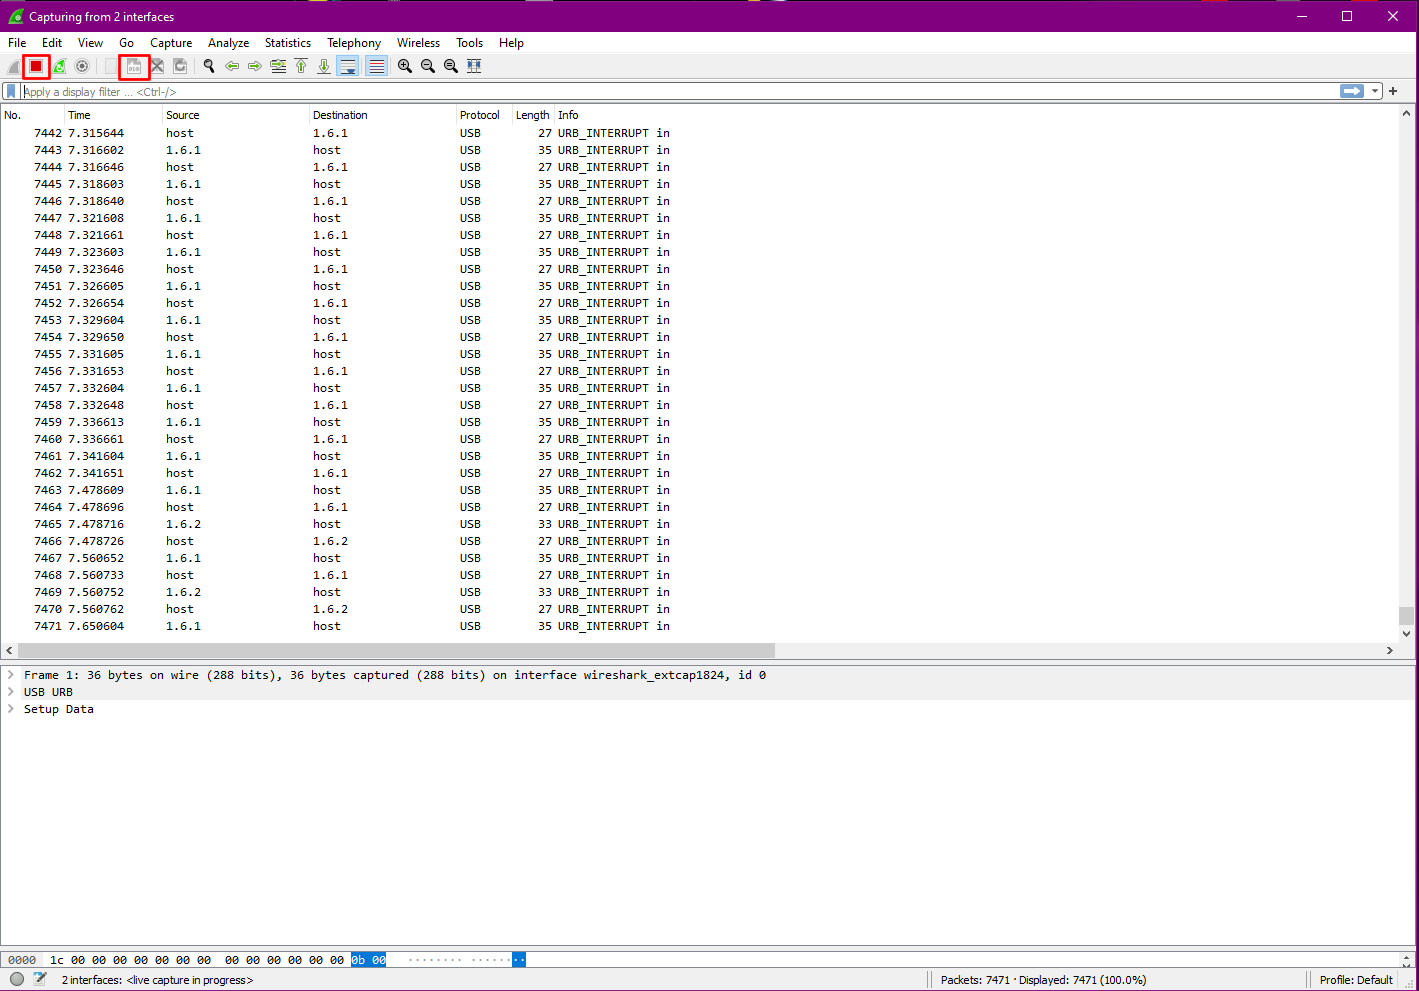The image size is (1419, 991).
Task: Add a display filter button with plus
Action: coord(1393,91)
